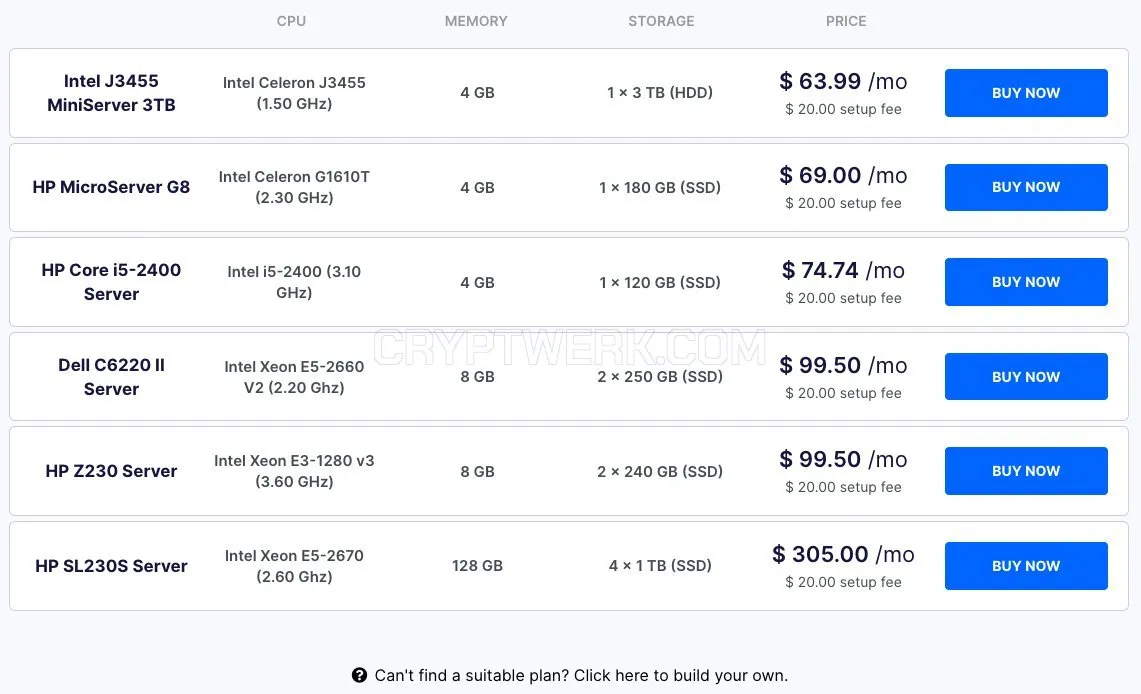The width and height of the screenshot is (1141, 694).
Task: Click the 128 GB memory value
Action: [477, 565]
